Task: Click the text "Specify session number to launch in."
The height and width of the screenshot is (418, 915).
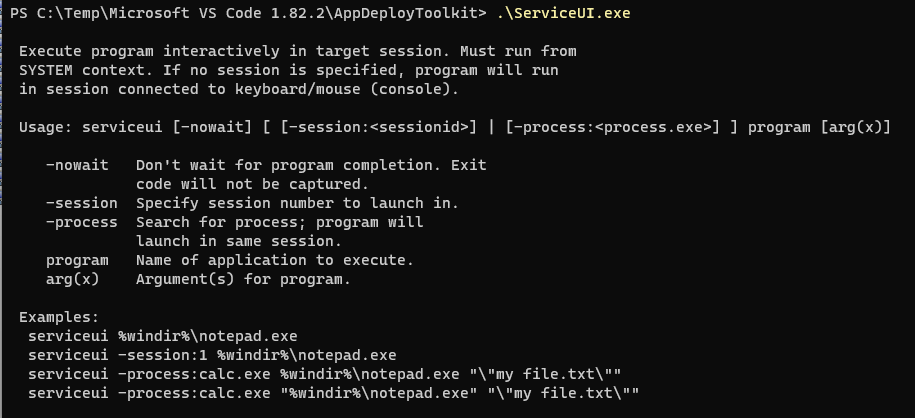Action: click(x=297, y=203)
